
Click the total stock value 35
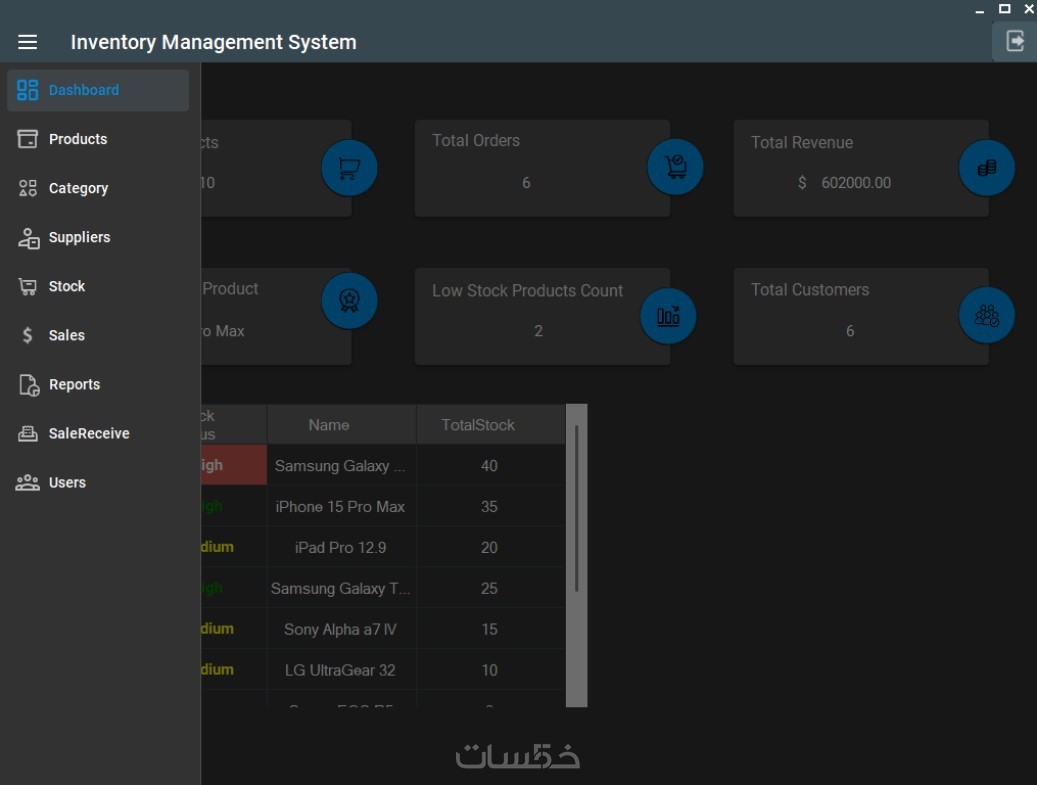point(489,507)
